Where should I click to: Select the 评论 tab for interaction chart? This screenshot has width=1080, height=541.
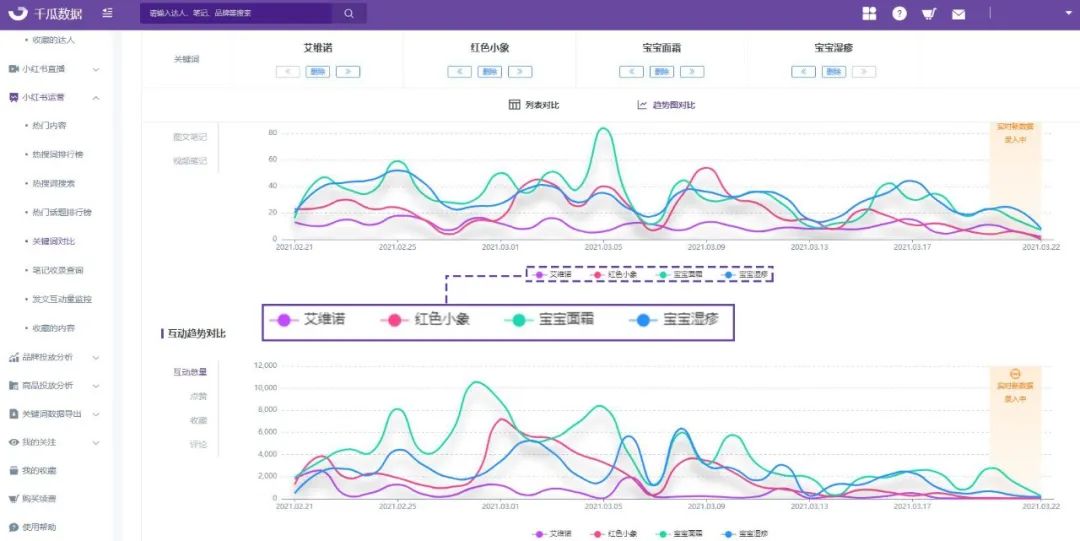198,445
